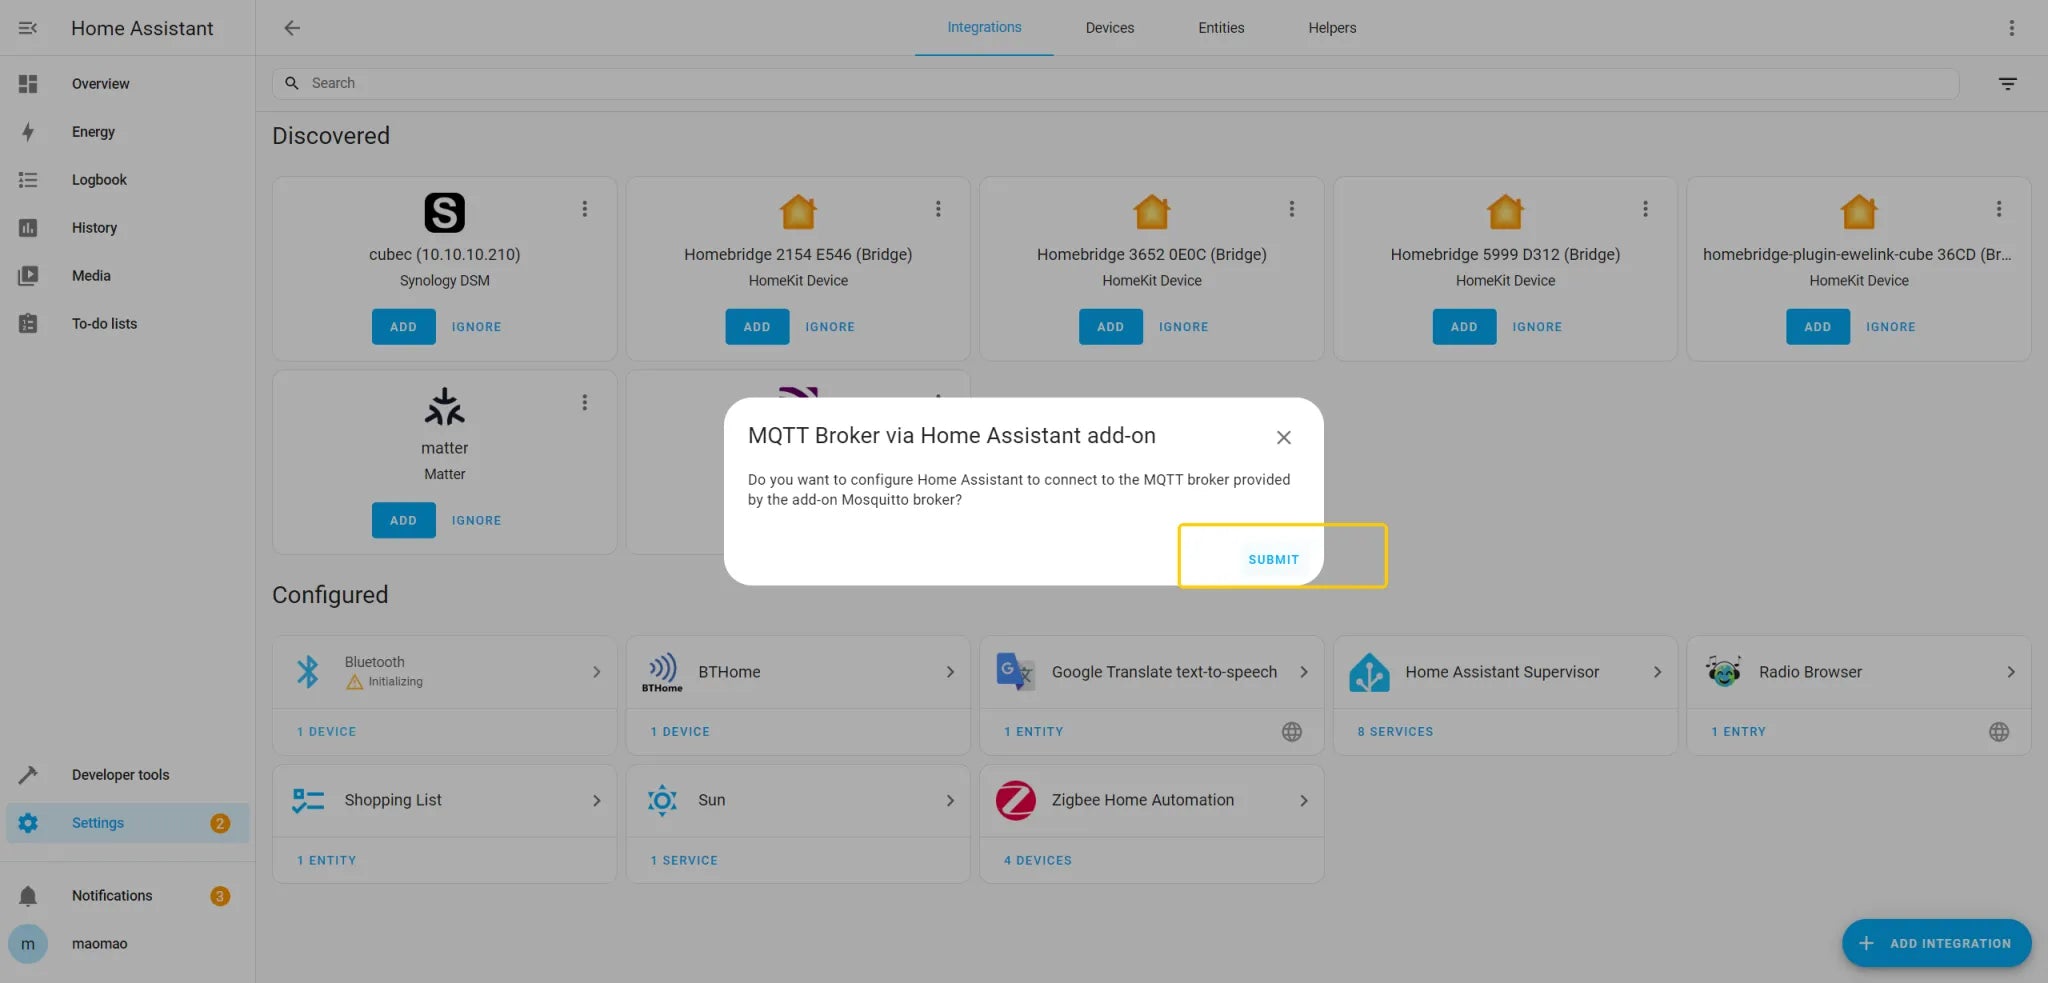Add the matter integration
Screen dimensions: 2048x983
(403, 521)
